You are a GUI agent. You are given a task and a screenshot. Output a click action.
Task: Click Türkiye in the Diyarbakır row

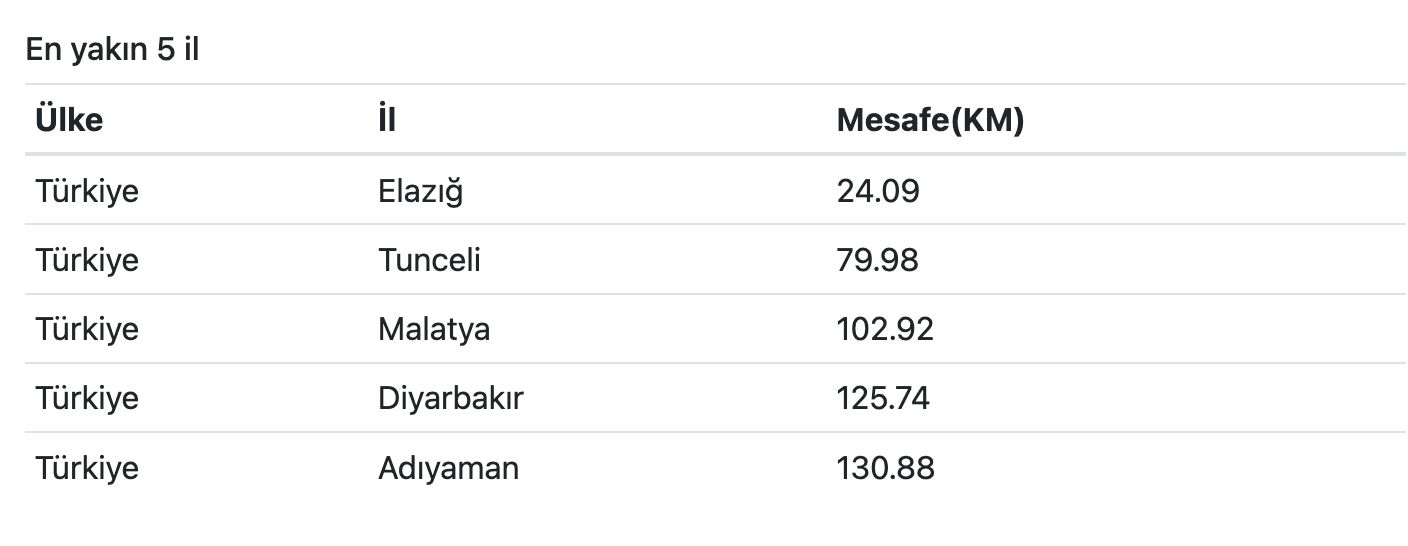coord(87,398)
